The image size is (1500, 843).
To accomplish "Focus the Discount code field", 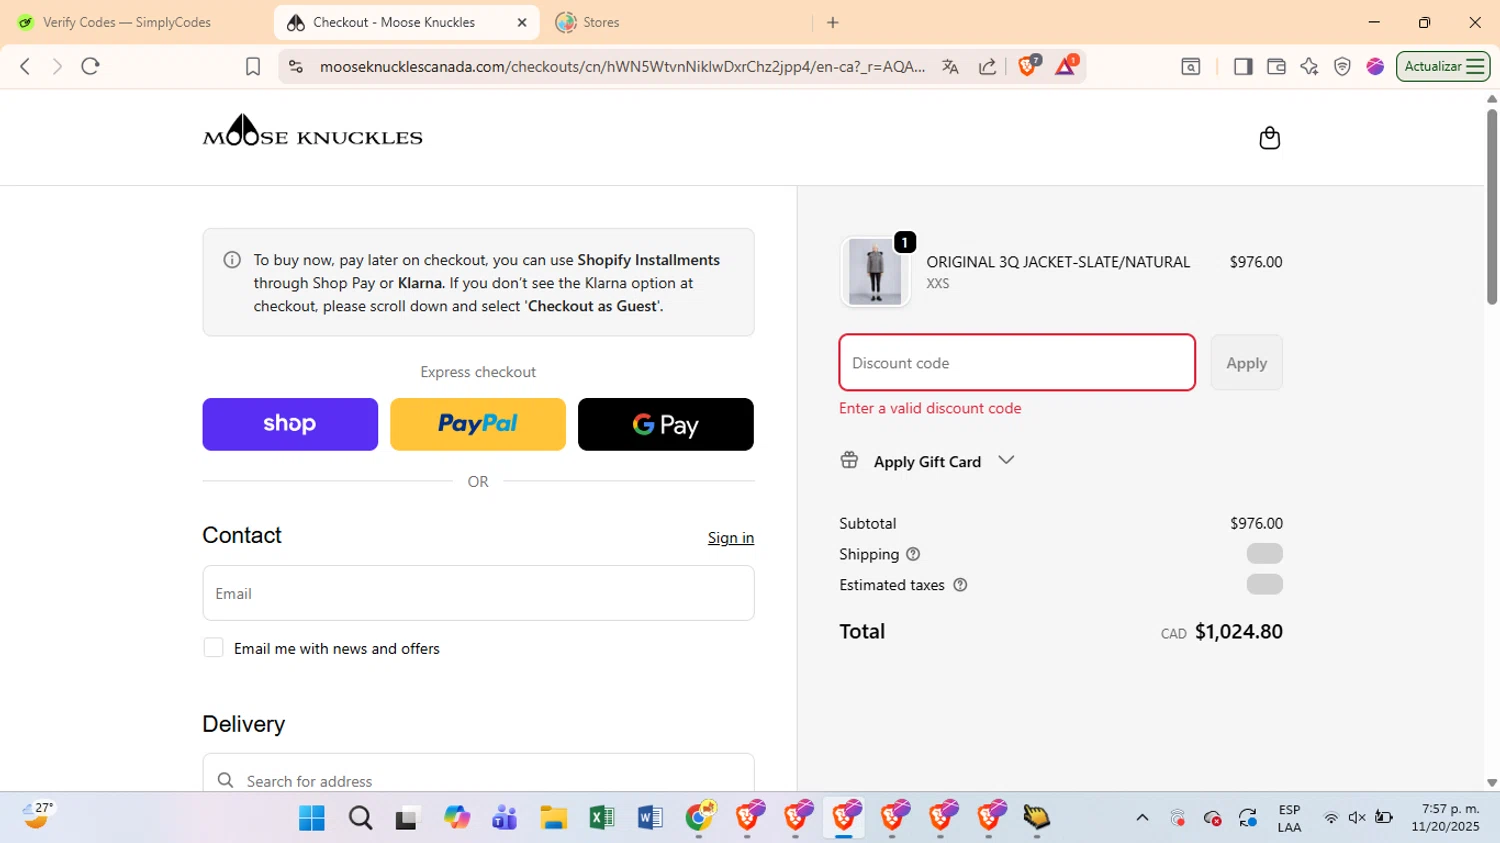I will [x=1017, y=363].
